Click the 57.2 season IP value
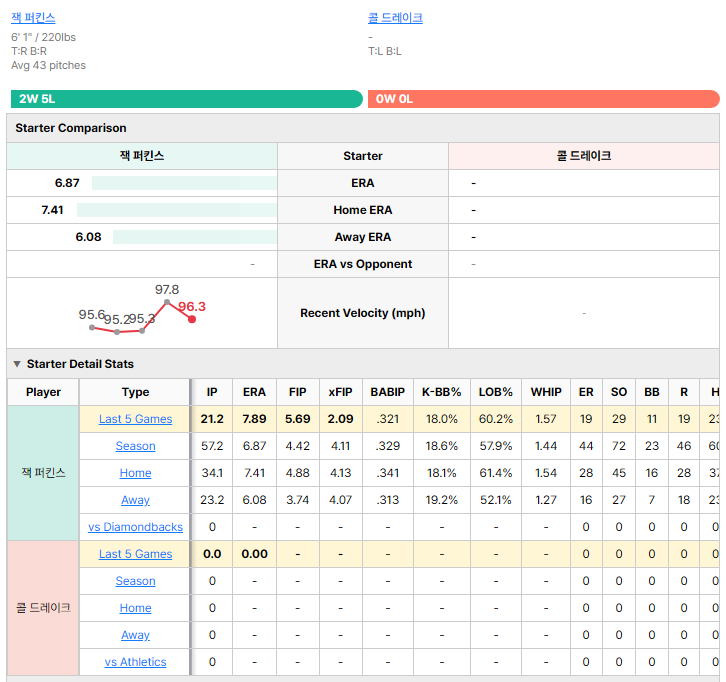This screenshot has height=682, width=726. tap(212, 446)
